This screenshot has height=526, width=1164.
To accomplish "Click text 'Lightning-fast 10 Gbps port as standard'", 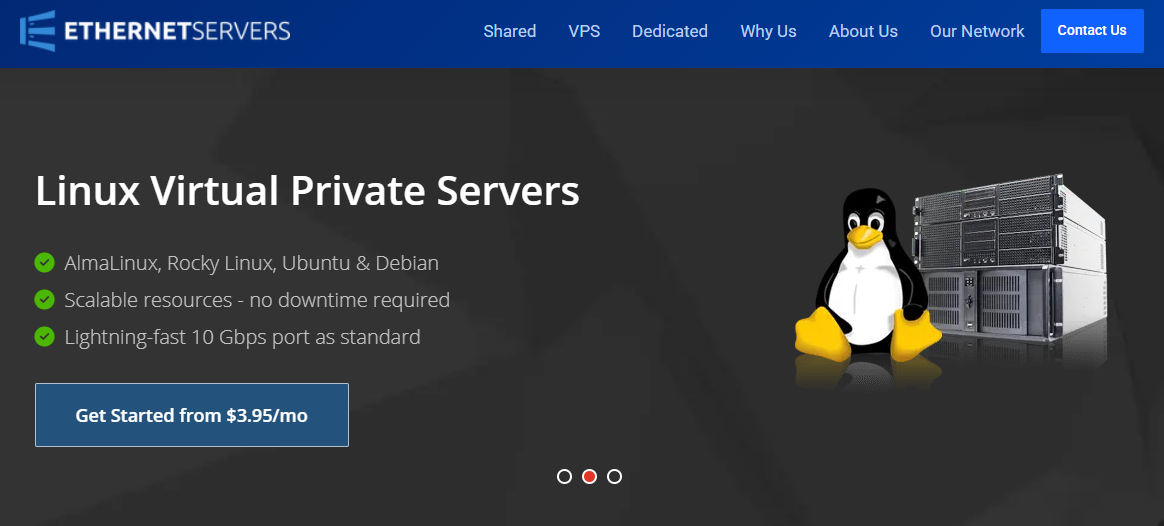I will (x=243, y=337).
